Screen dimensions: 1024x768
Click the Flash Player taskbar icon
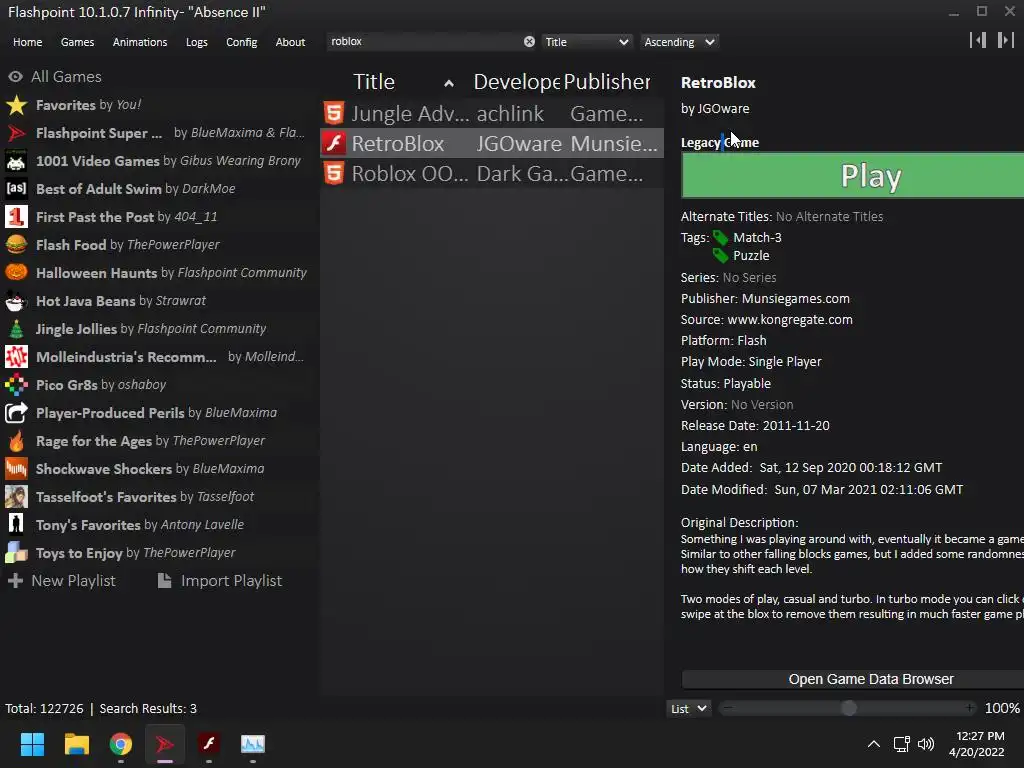tap(209, 744)
